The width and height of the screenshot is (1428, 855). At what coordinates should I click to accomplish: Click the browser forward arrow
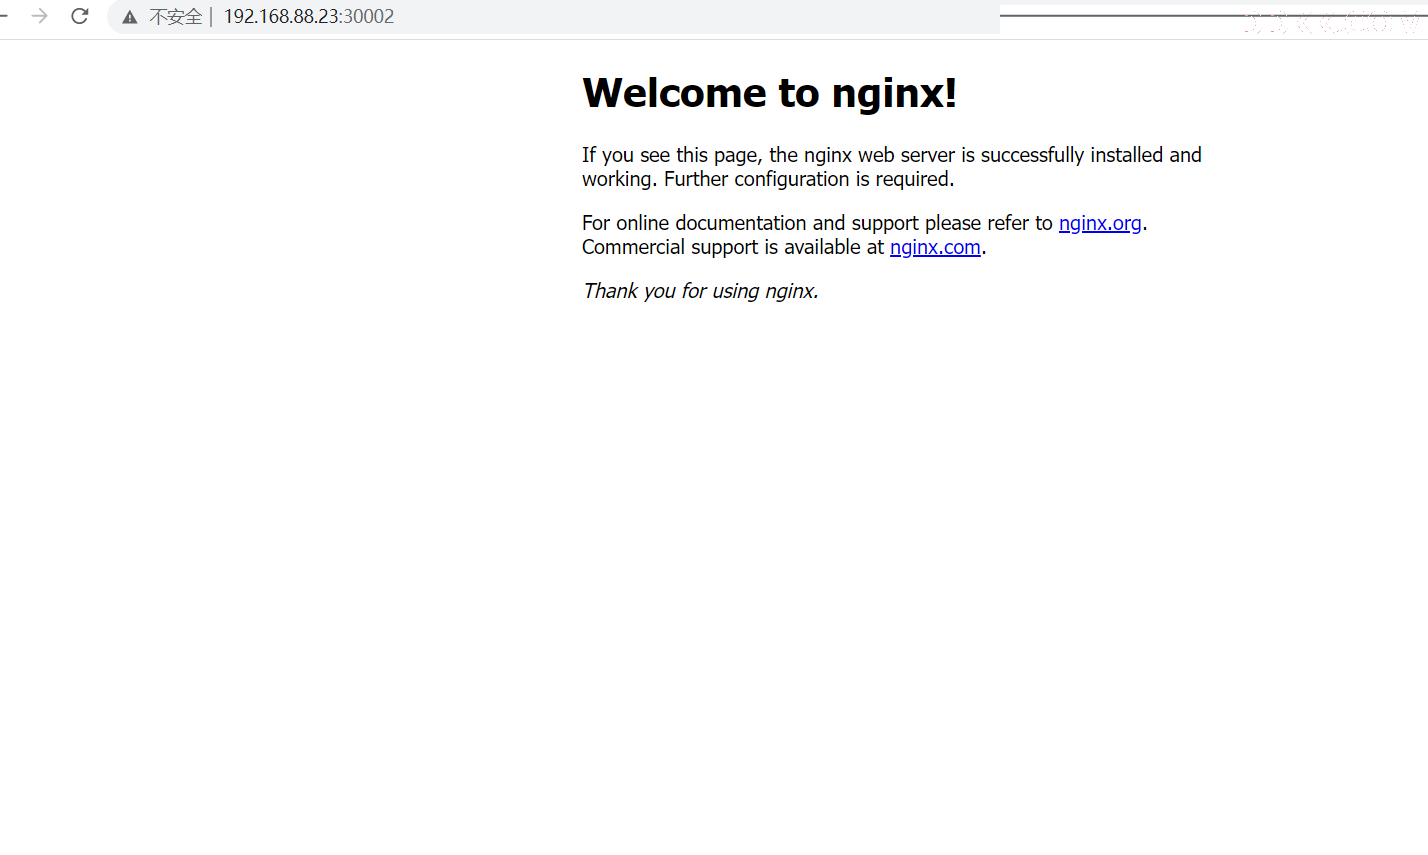tap(40, 16)
